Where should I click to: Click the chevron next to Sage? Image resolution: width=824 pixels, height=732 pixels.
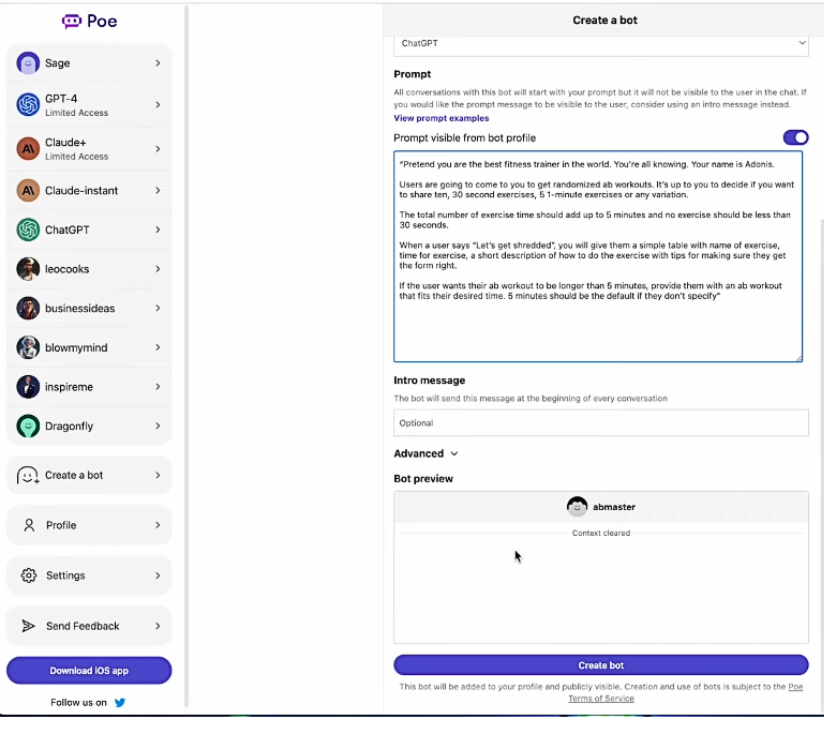click(x=158, y=63)
